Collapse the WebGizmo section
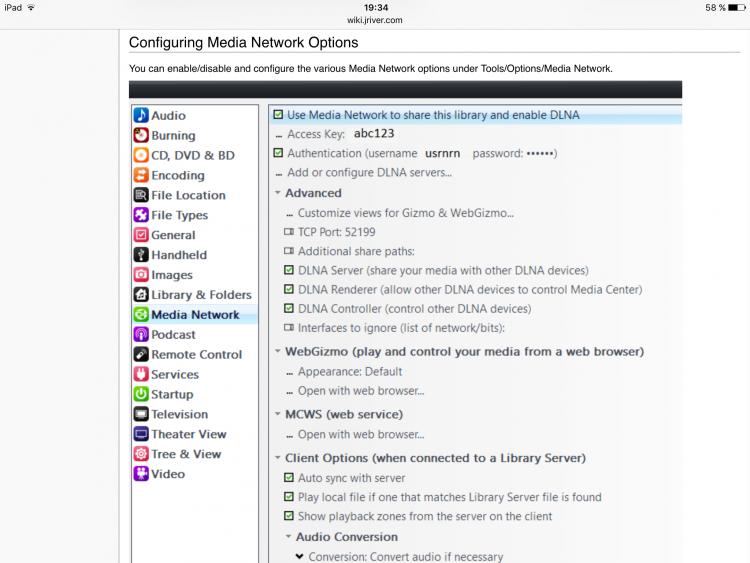The width and height of the screenshot is (750, 563). click(277, 351)
